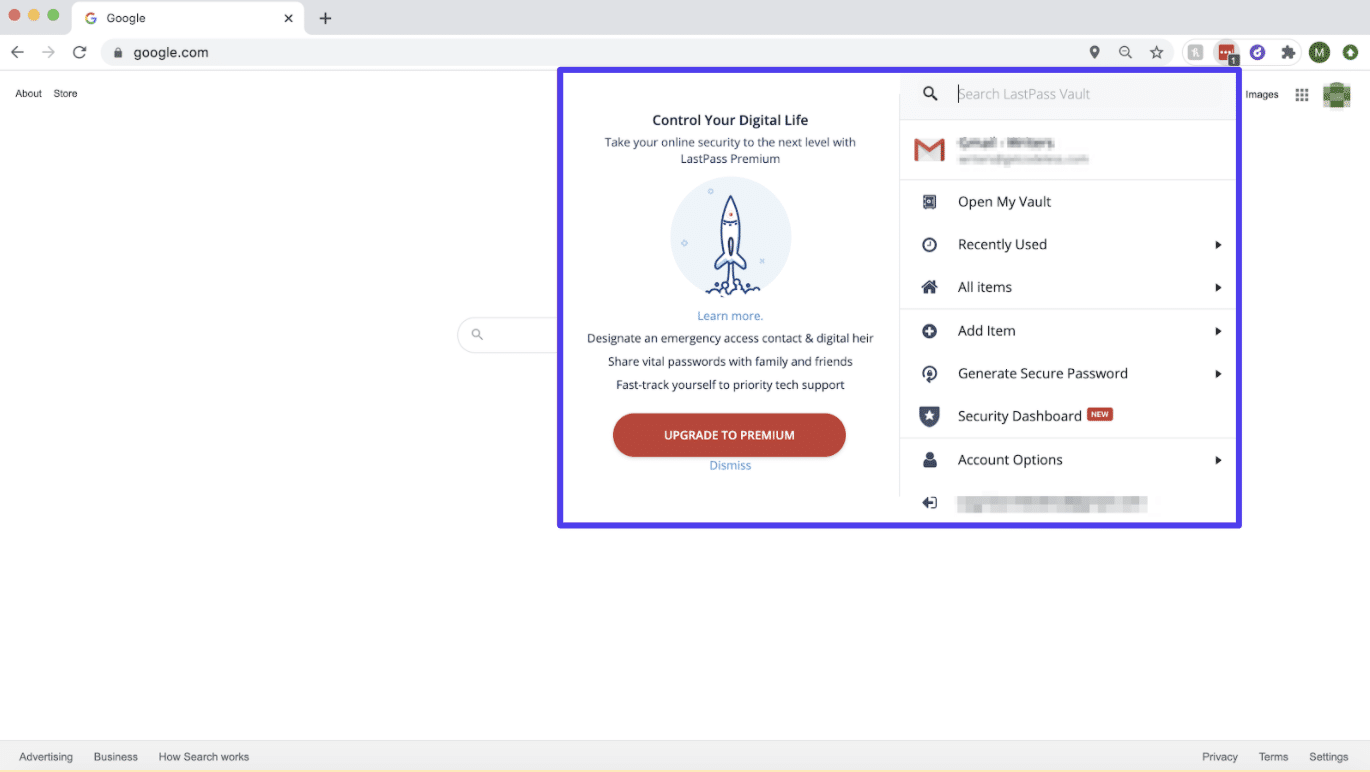Image resolution: width=1370 pixels, height=772 pixels.
Task: Expand the Generate Secure Password submenu arrow
Action: (x=1218, y=373)
